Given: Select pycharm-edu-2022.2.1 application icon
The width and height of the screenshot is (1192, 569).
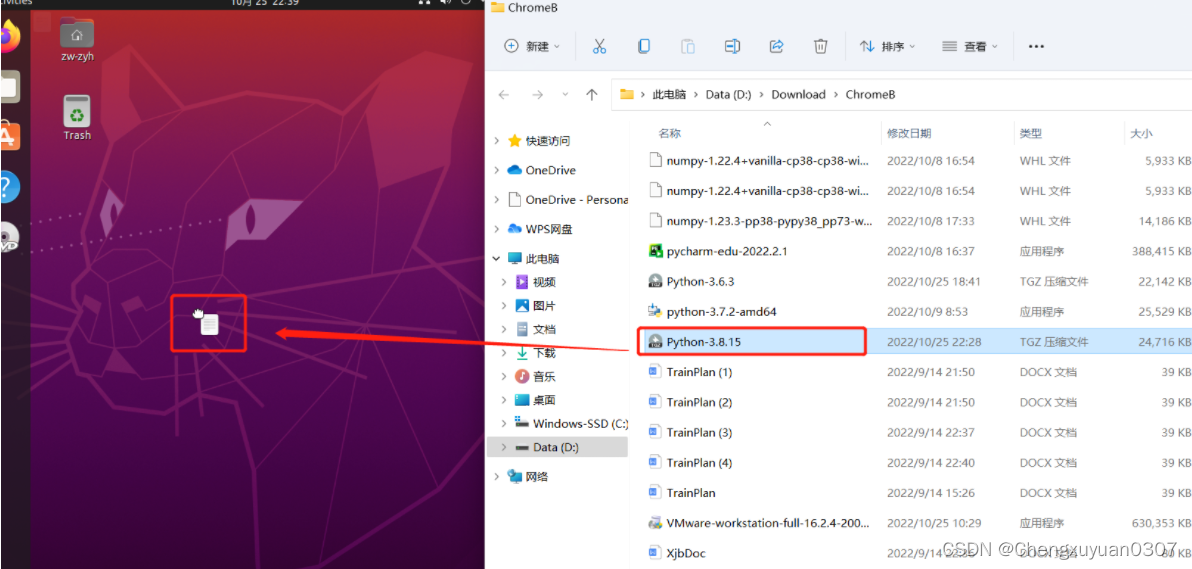Looking at the screenshot, I should tap(655, 250).
